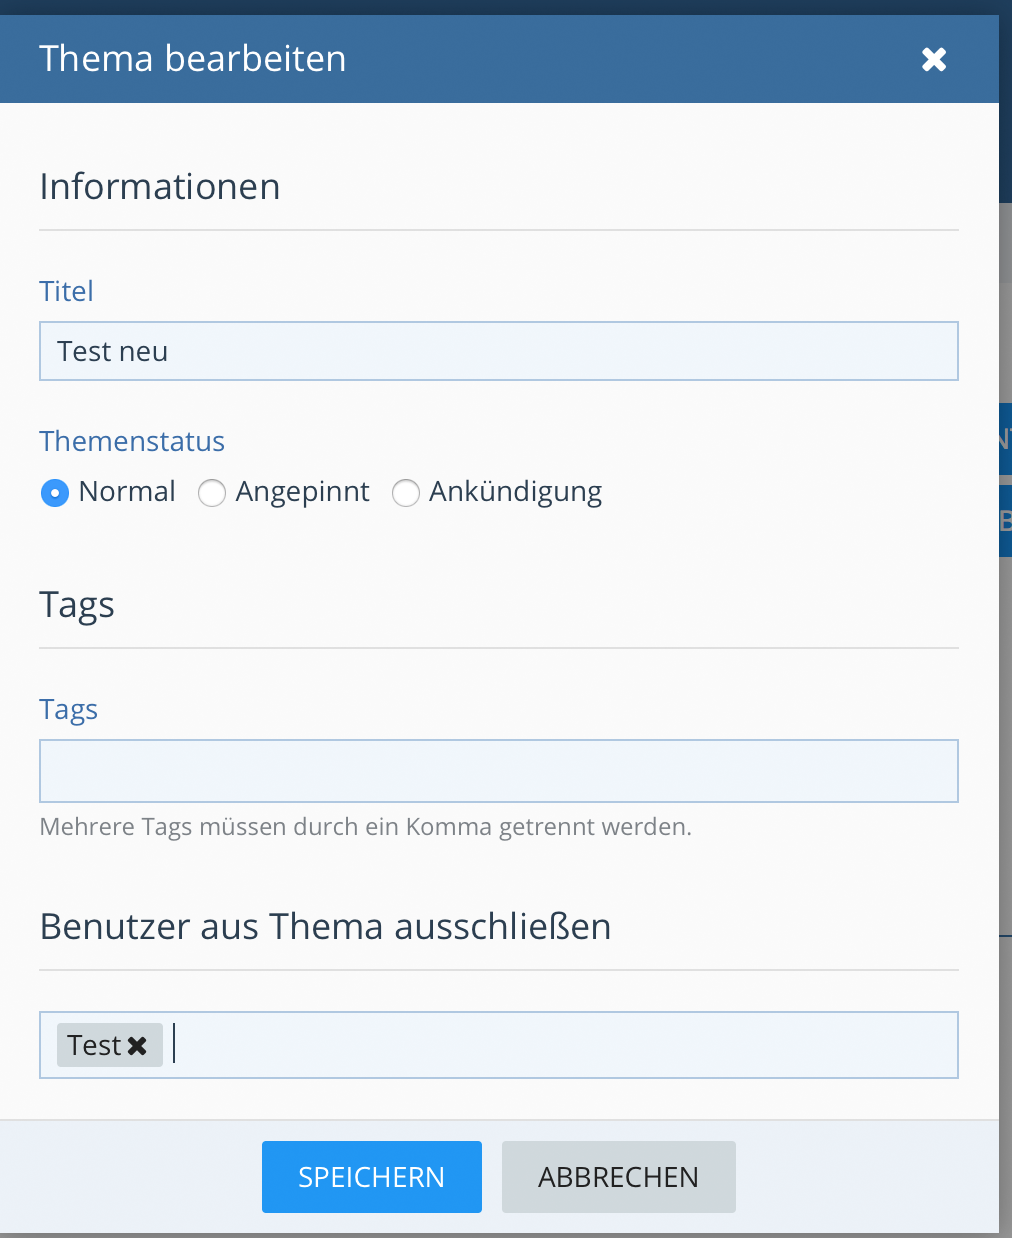Click the Test user chip text

pyautogui.click(x=93, y=1045)
